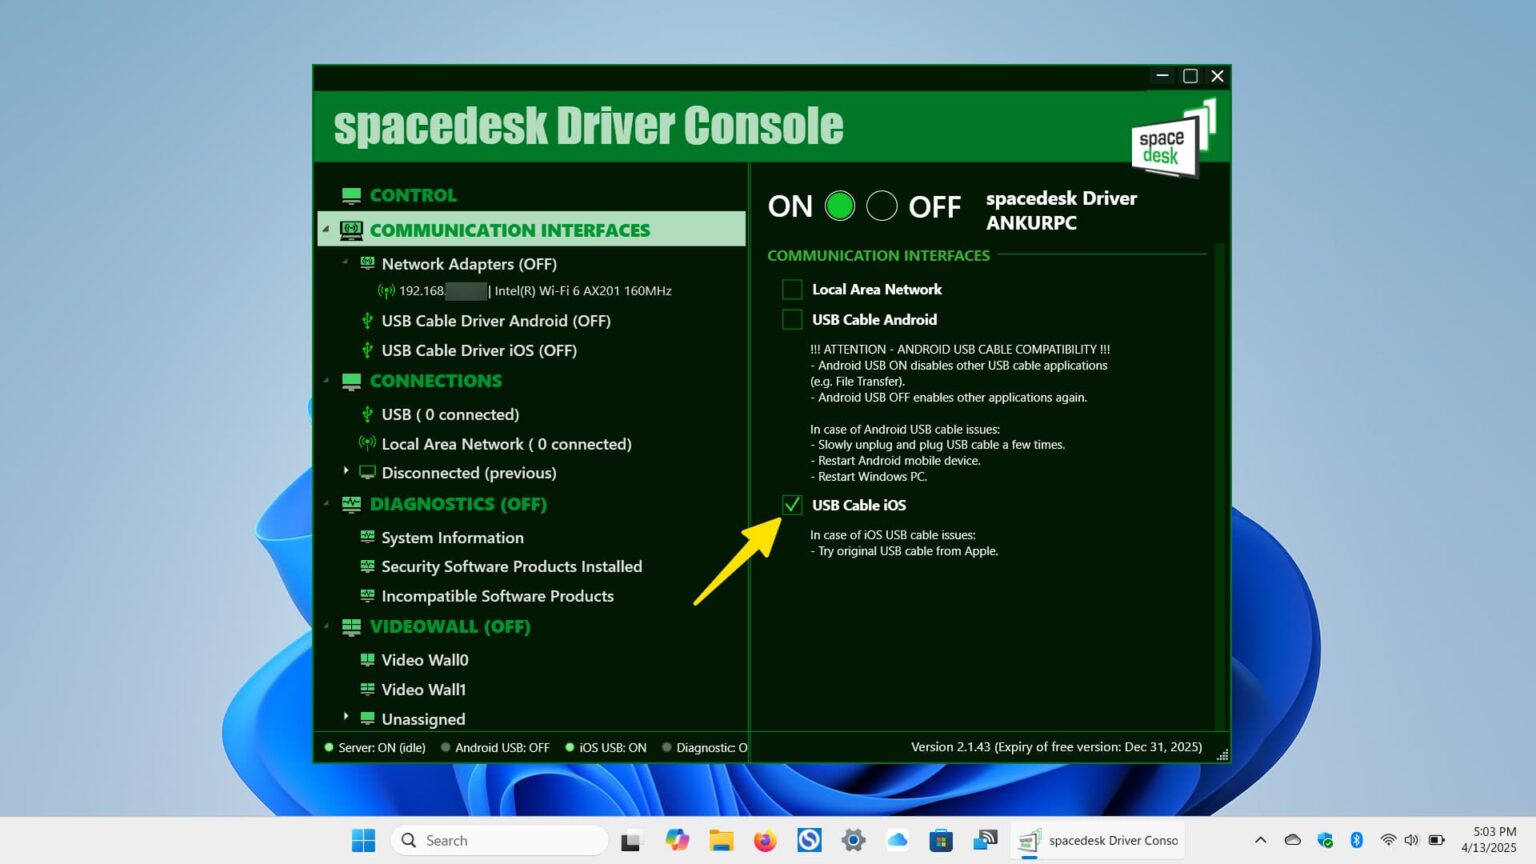Select CONTROL in the navigation tree

(x=413, y=195)
